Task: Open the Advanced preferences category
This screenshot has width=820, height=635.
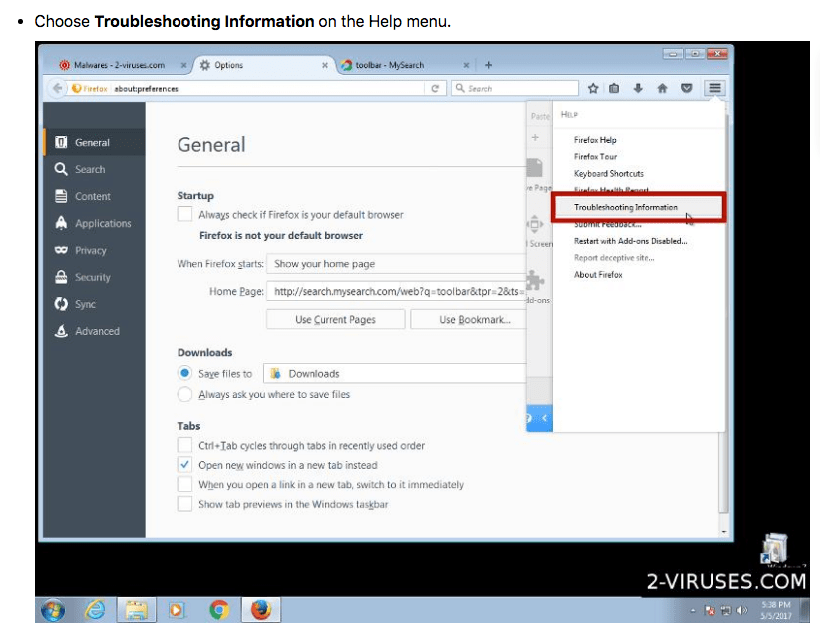Action: (95, 331)
